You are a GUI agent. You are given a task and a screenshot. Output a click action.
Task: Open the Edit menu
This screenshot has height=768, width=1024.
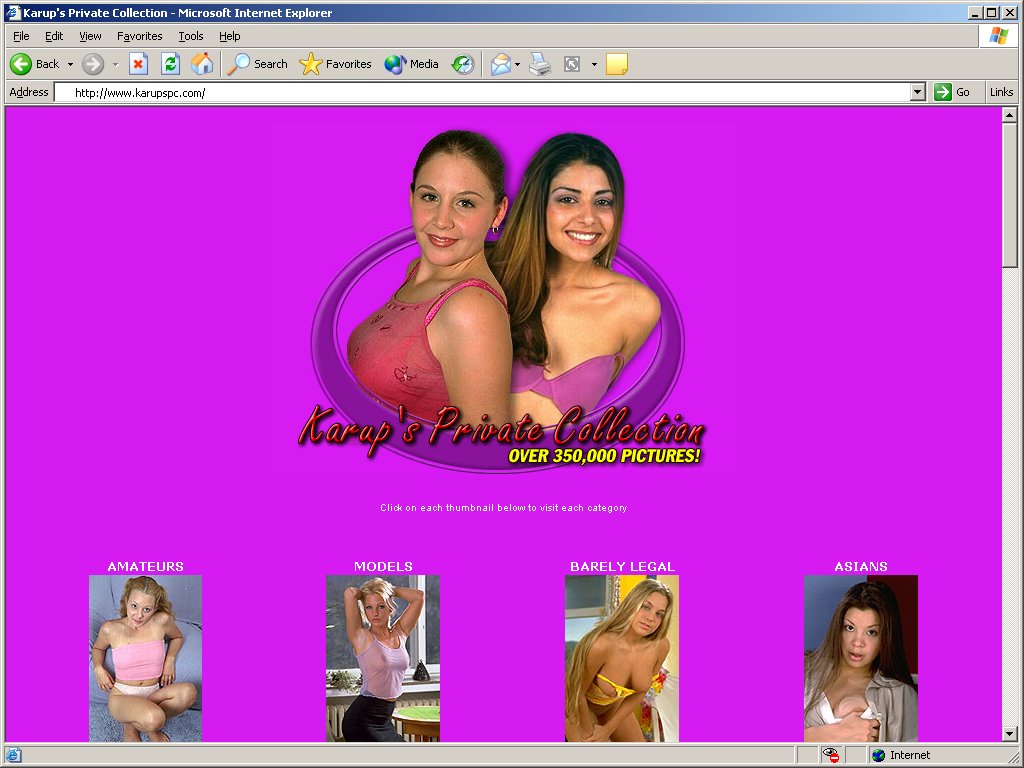coord(54,36)
